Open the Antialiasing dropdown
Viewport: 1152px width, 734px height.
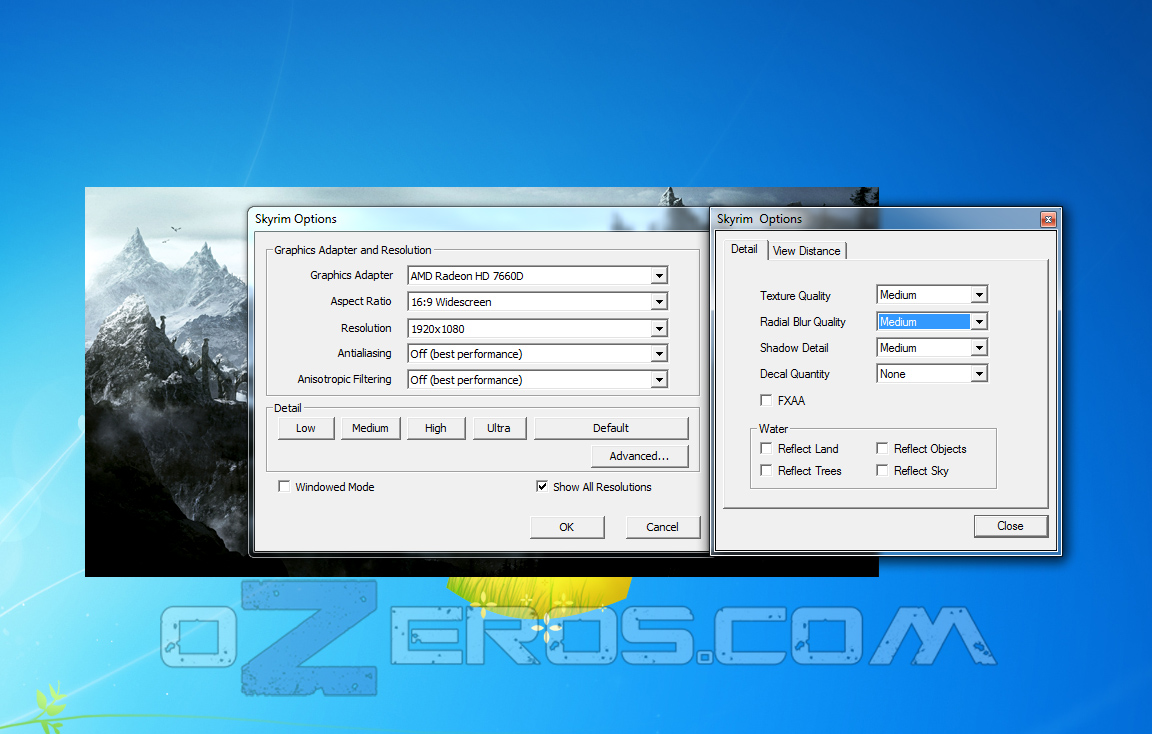point(537,354)
